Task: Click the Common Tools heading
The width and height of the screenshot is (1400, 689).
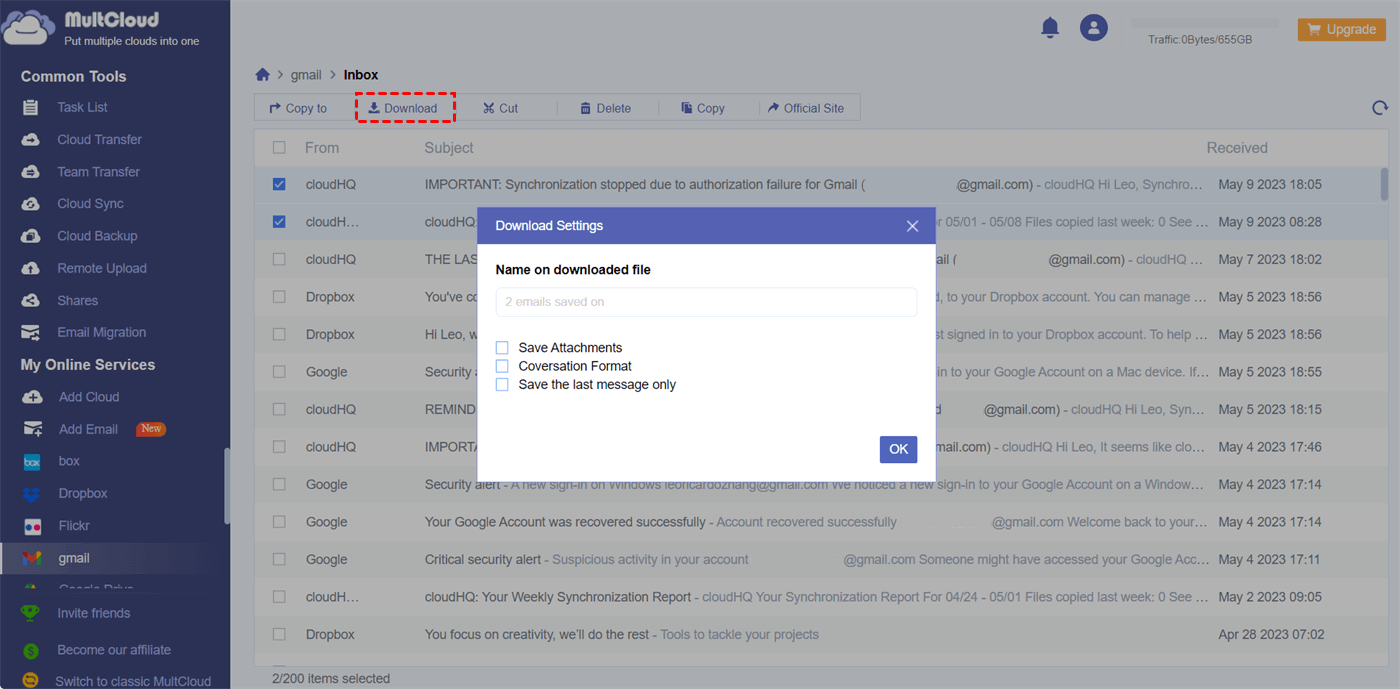Action: point(74,76)
